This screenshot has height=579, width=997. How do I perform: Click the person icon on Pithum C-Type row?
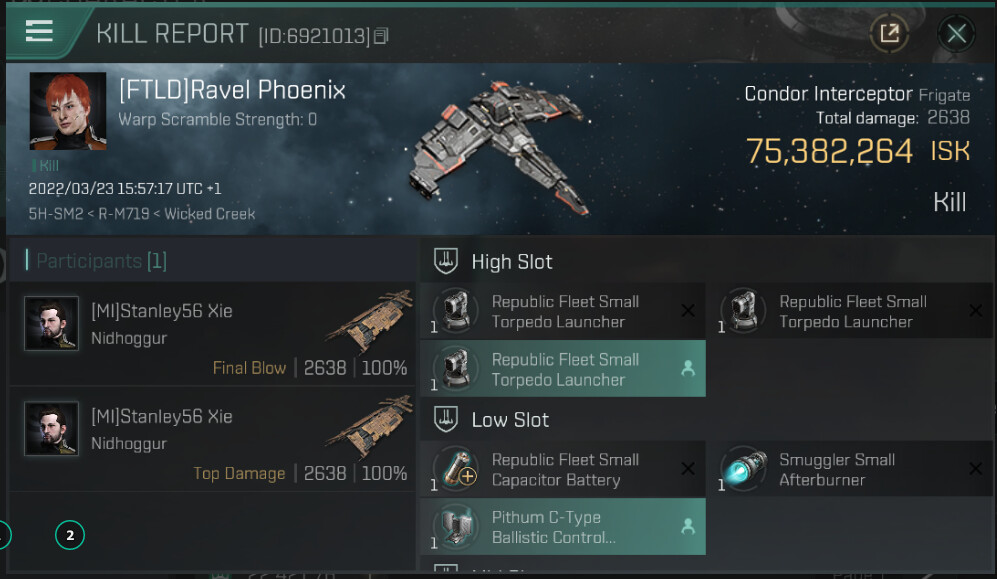coord(687,526)
